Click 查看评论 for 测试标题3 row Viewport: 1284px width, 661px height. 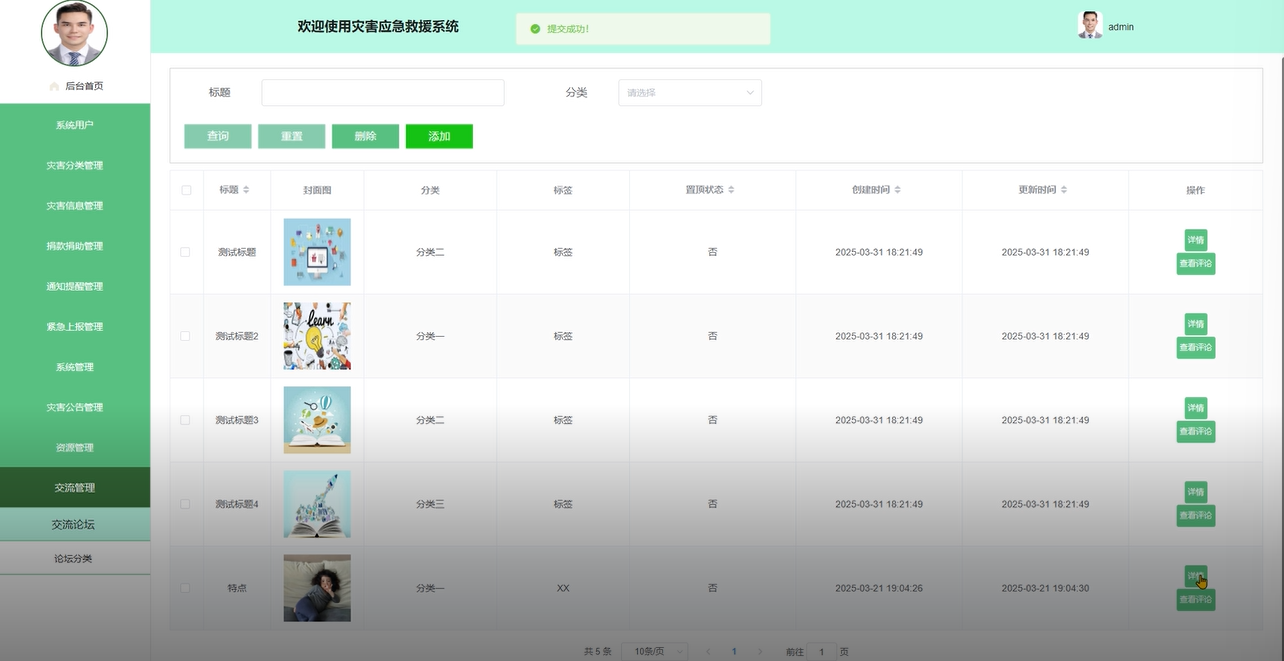[1196, 432]
